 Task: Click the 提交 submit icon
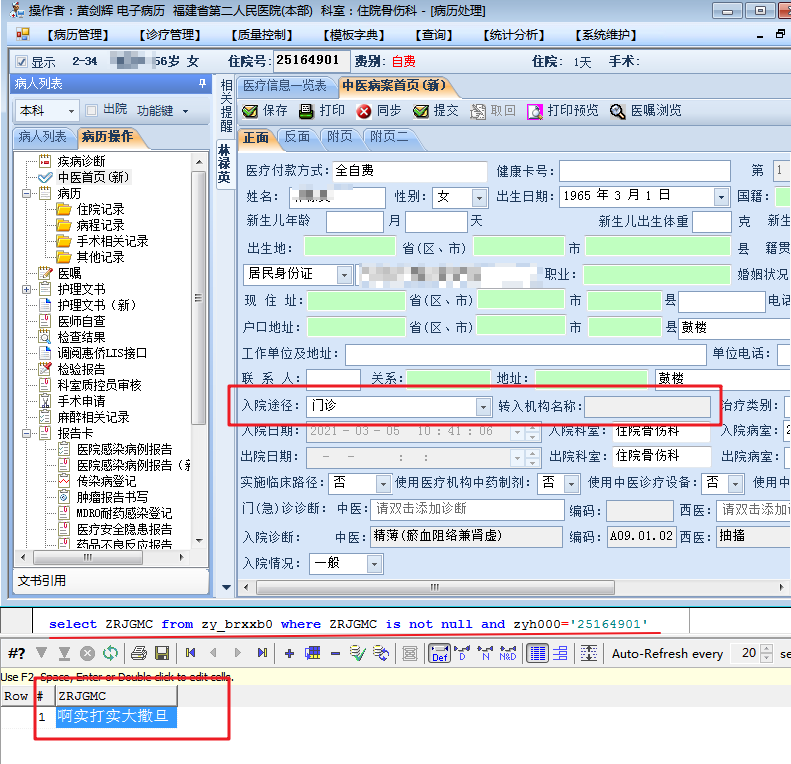(421, 111)
